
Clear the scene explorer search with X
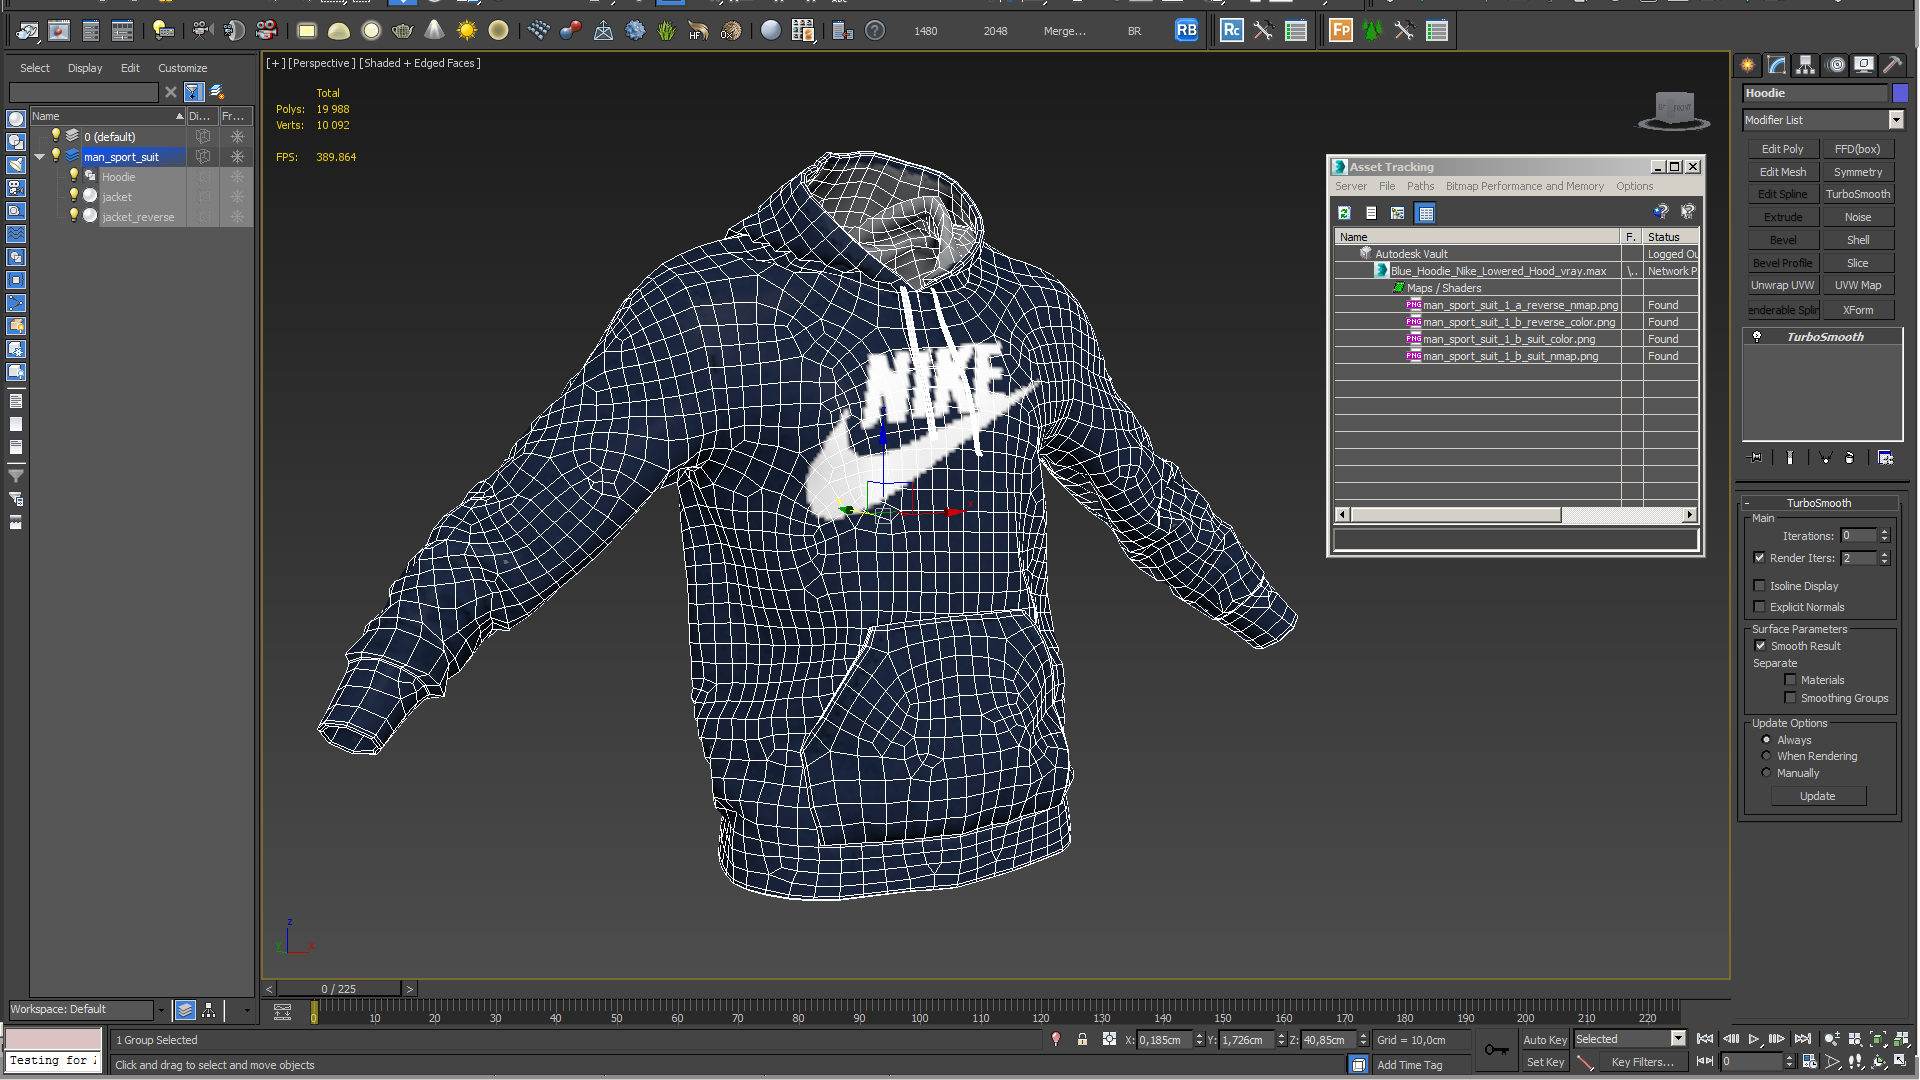[x=171, y=92]
